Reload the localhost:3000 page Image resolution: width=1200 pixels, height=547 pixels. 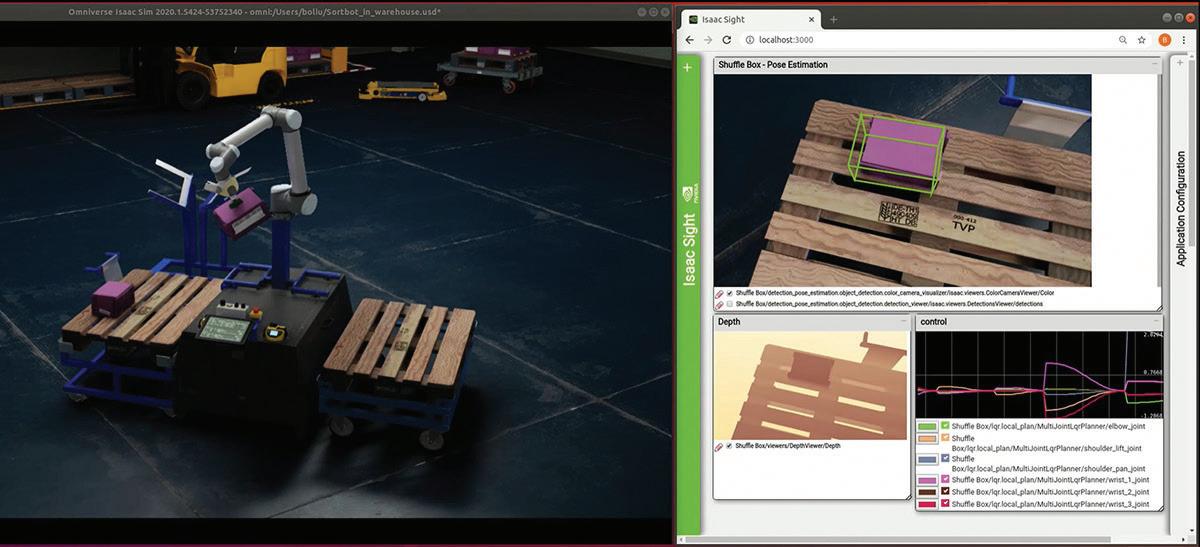[x=727, y=39]
